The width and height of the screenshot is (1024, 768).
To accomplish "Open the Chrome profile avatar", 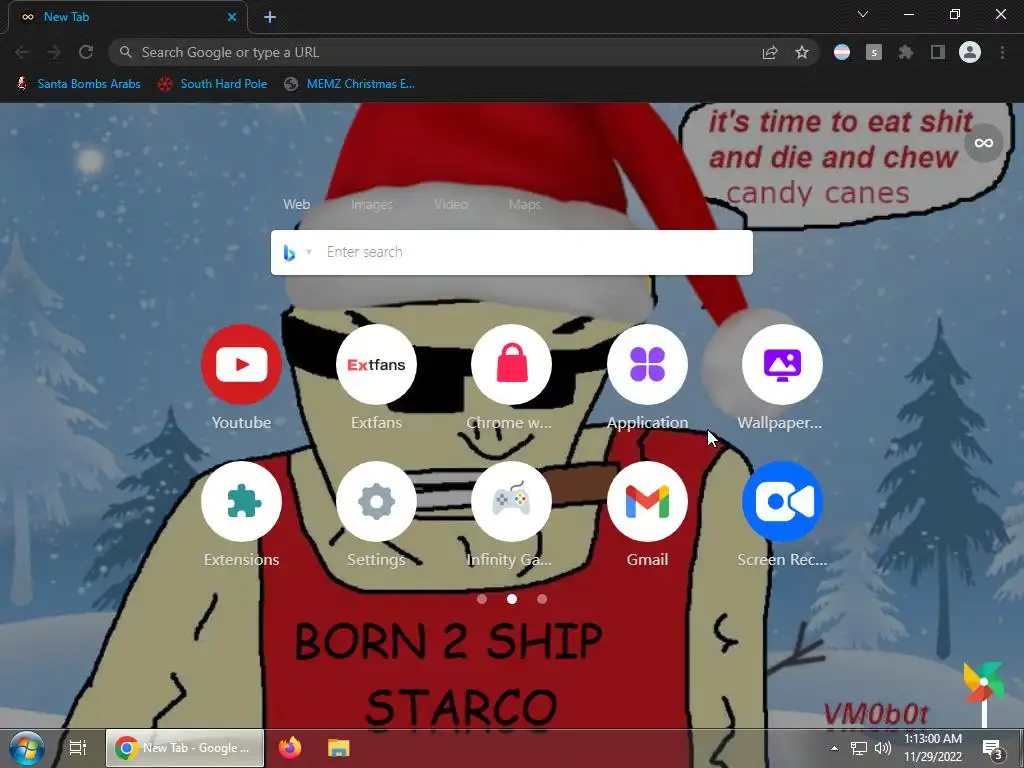I will click(x=970, y=52).
